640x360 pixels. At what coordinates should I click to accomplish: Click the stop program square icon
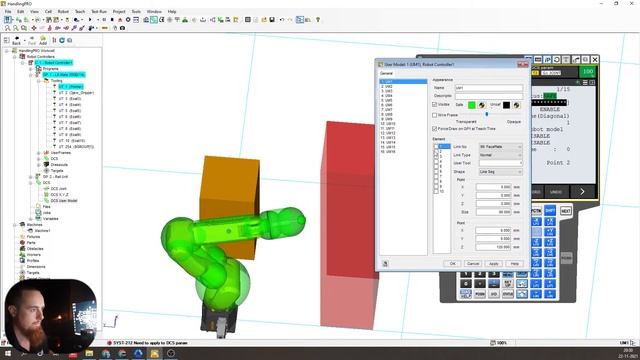pos(112,20)
